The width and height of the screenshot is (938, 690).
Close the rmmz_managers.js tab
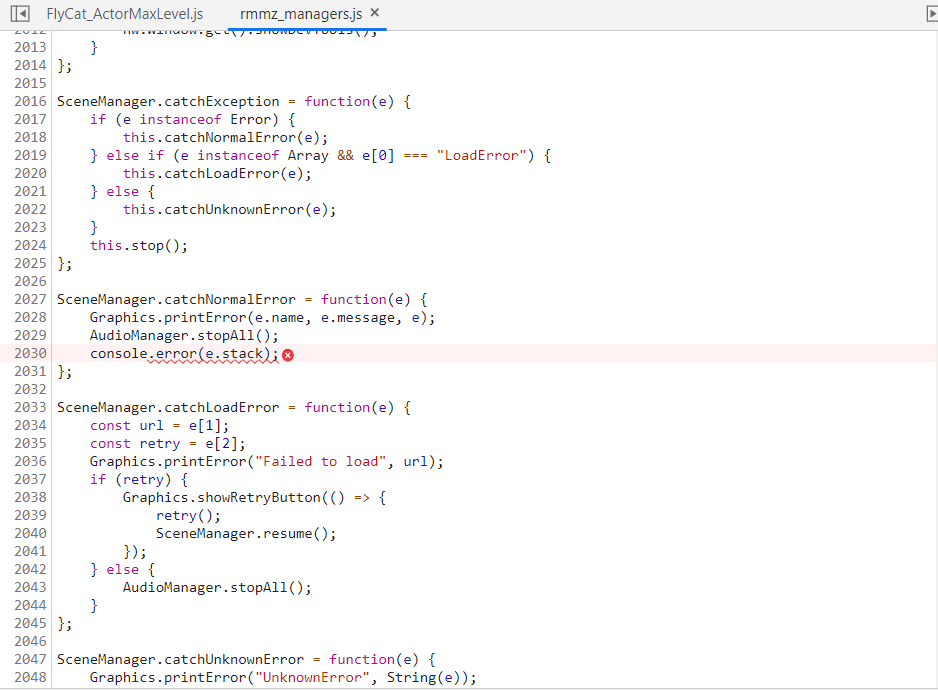coord(375,13)
